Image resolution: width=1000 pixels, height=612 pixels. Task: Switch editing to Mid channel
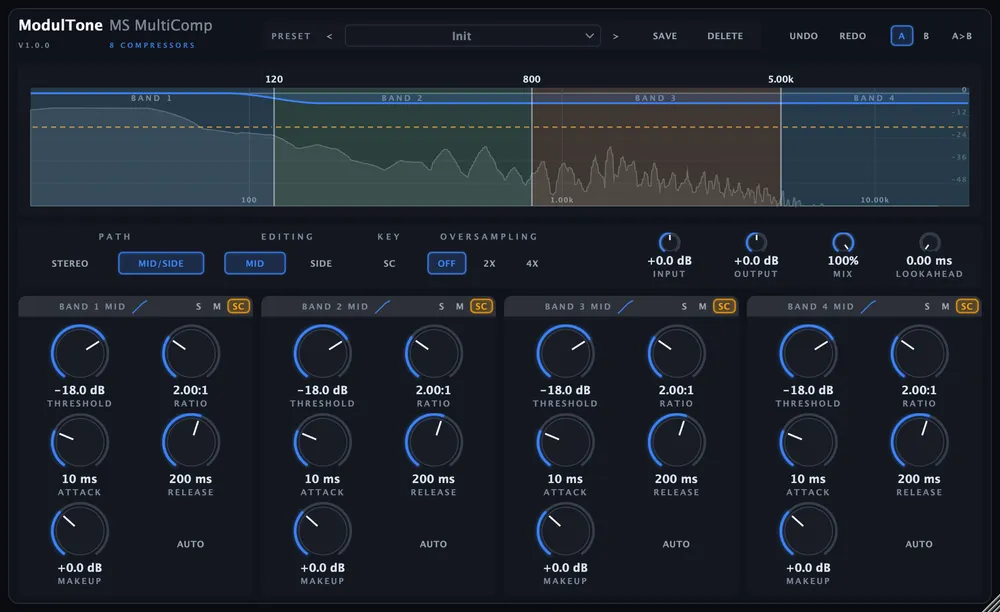pyautogui.click(x=254, y=263)
